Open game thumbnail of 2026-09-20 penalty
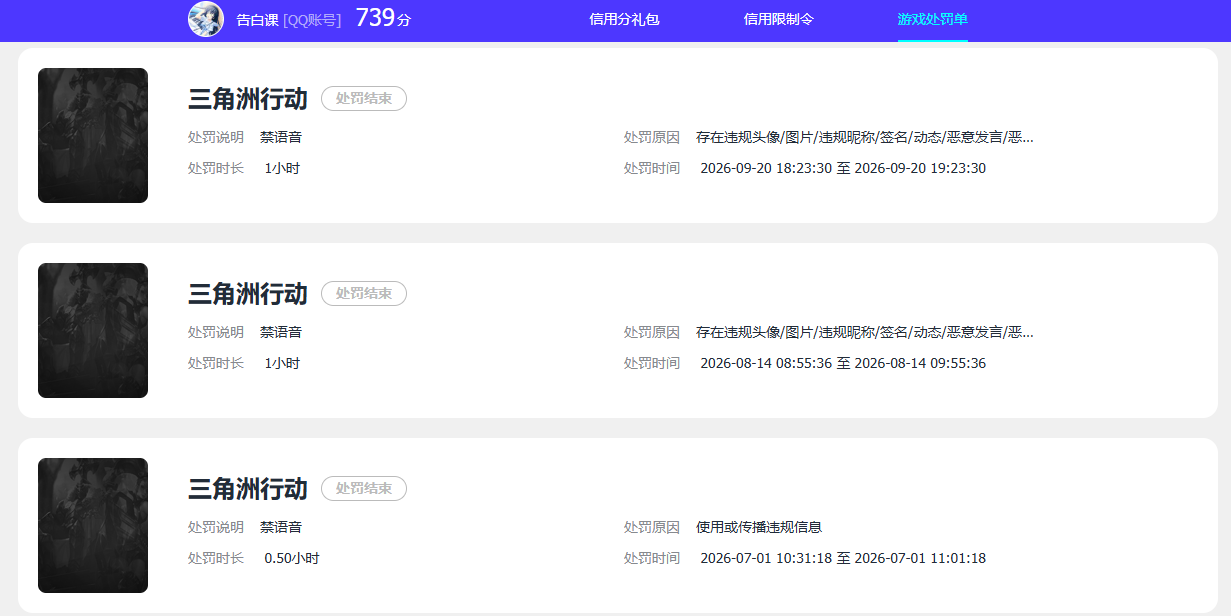Screen dimensions: 1231x616 coord(93,135)
